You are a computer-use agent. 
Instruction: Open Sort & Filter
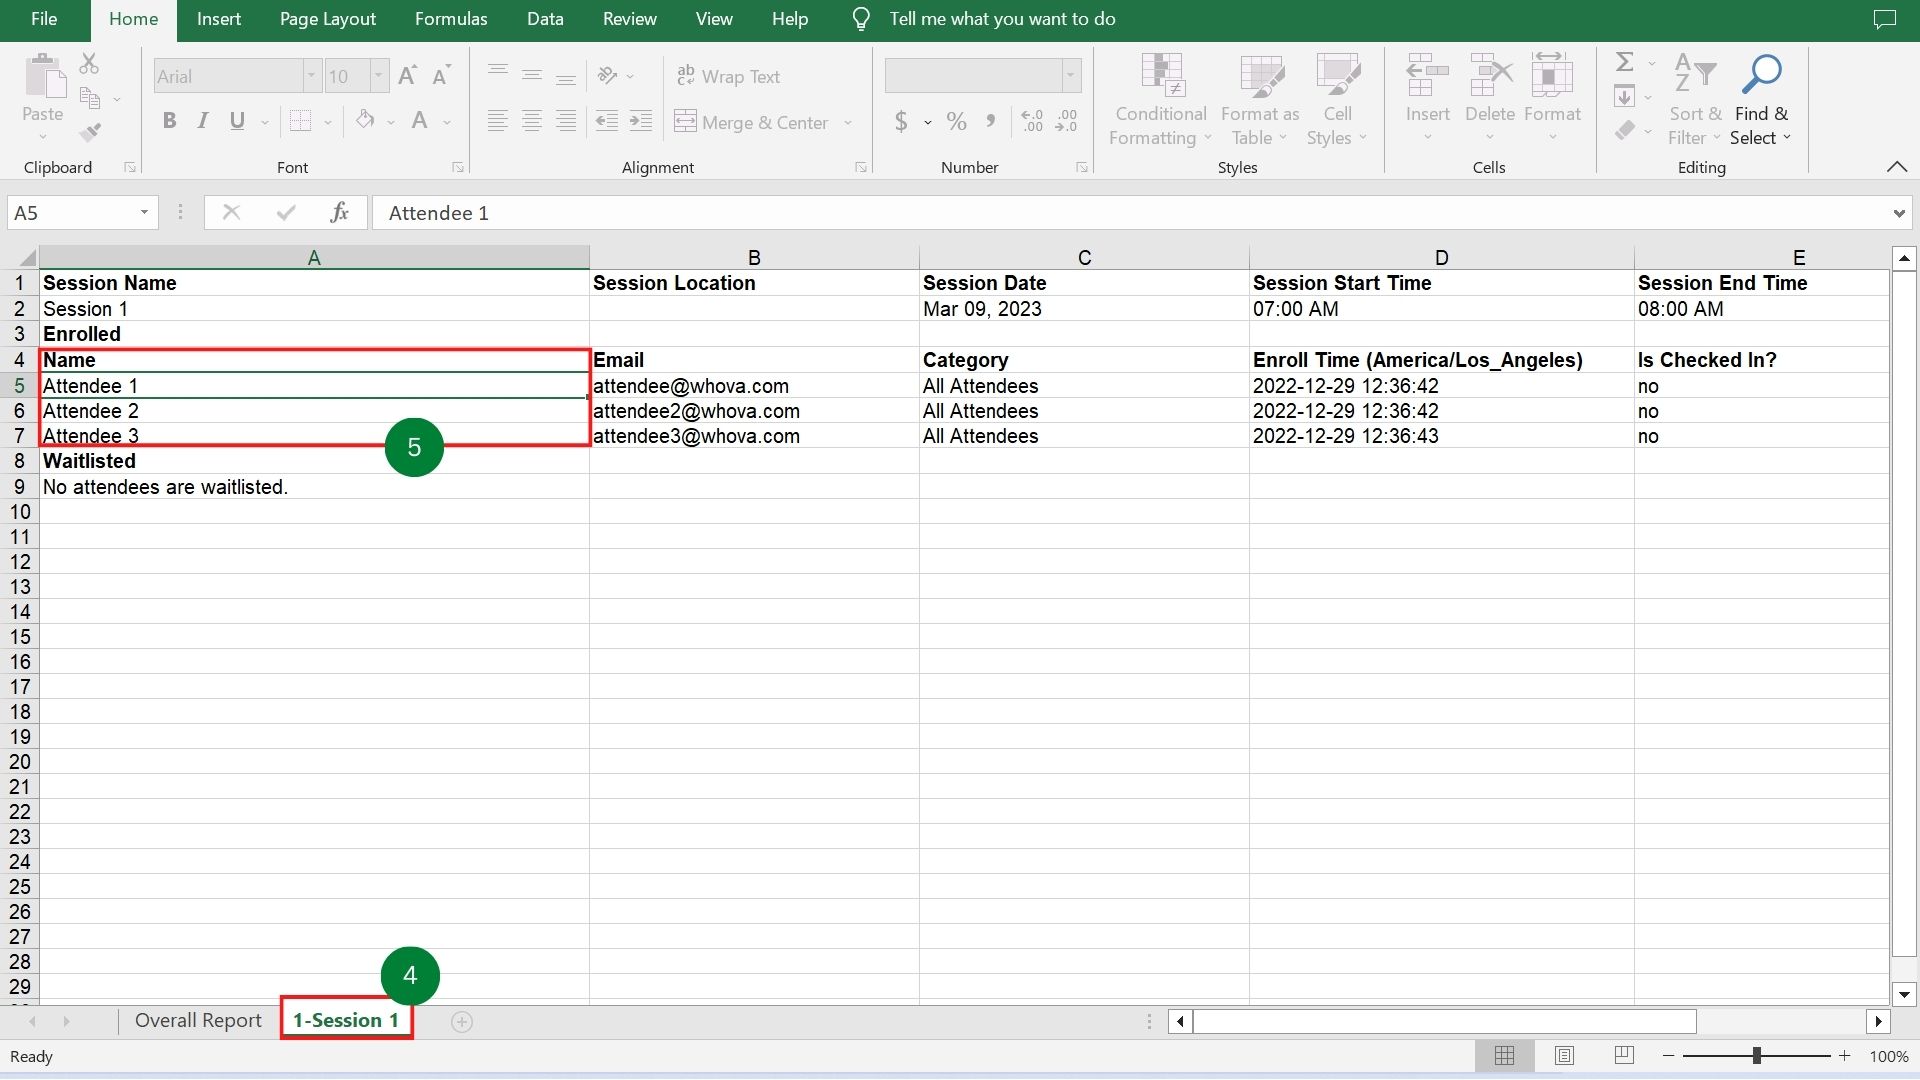pyautogui.click(x=1694, y=98)
